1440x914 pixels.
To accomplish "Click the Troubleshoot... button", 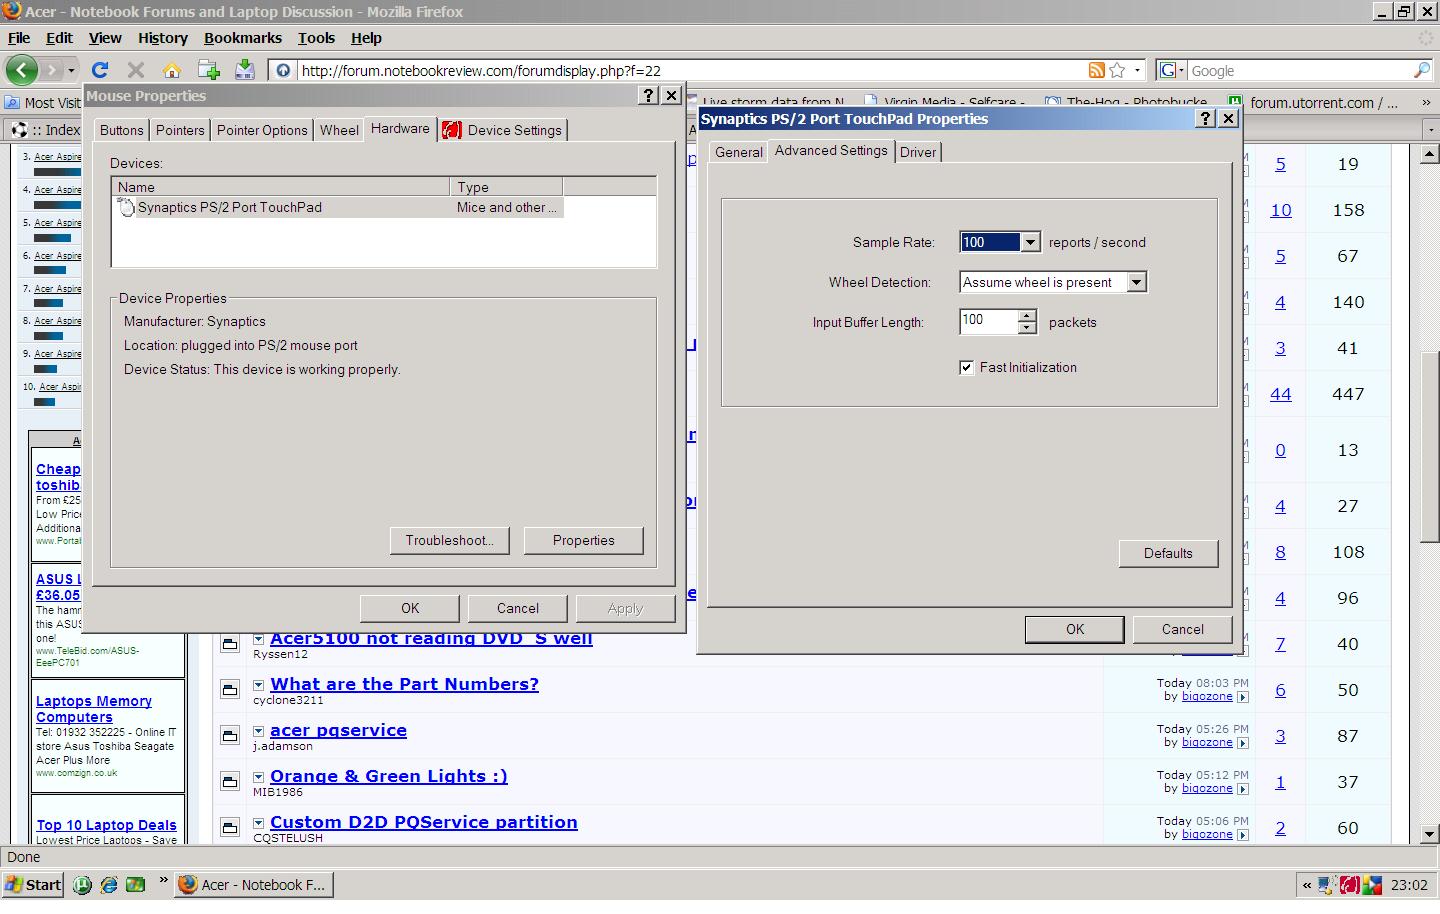I will tap(449, 540).
